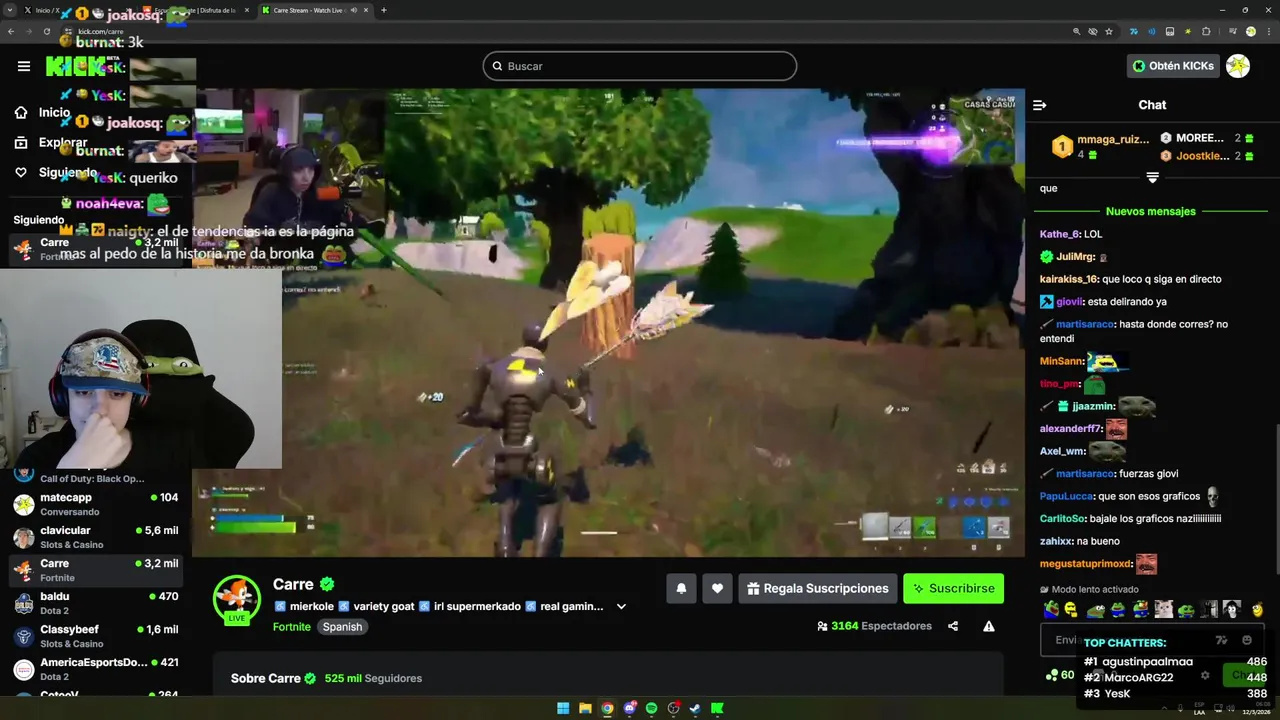Screen dimensions: 1280x720
Task: Click the Chrome back arrow
Action: pyautogui.click(x=11, y=31)
